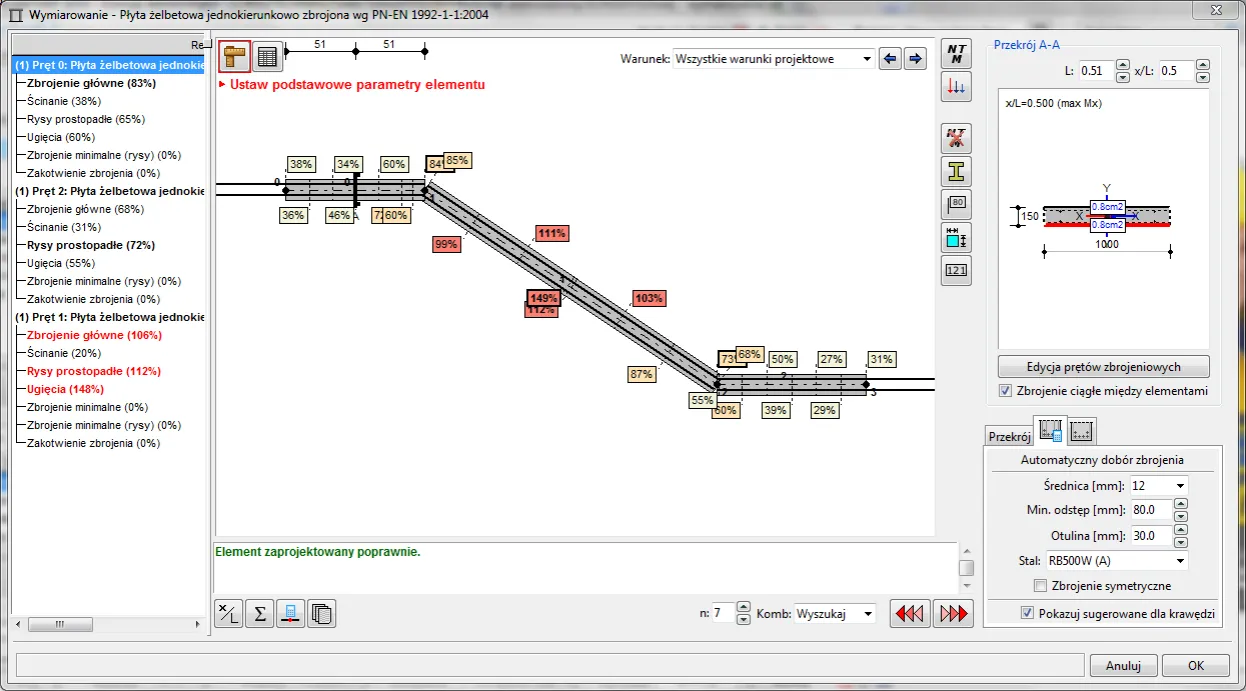Enable Zbrojenie symetryczne checkbox

(x=1041, y=586)
